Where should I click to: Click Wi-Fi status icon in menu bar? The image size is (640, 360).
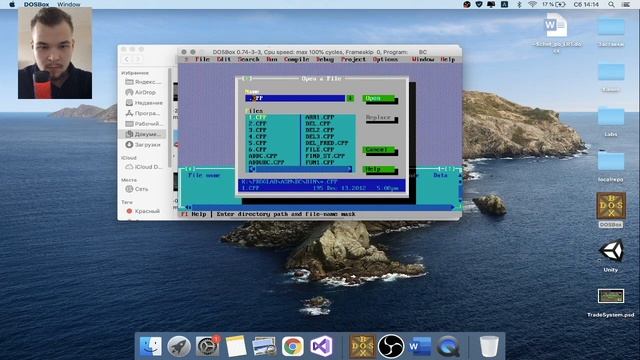point(532,4)
